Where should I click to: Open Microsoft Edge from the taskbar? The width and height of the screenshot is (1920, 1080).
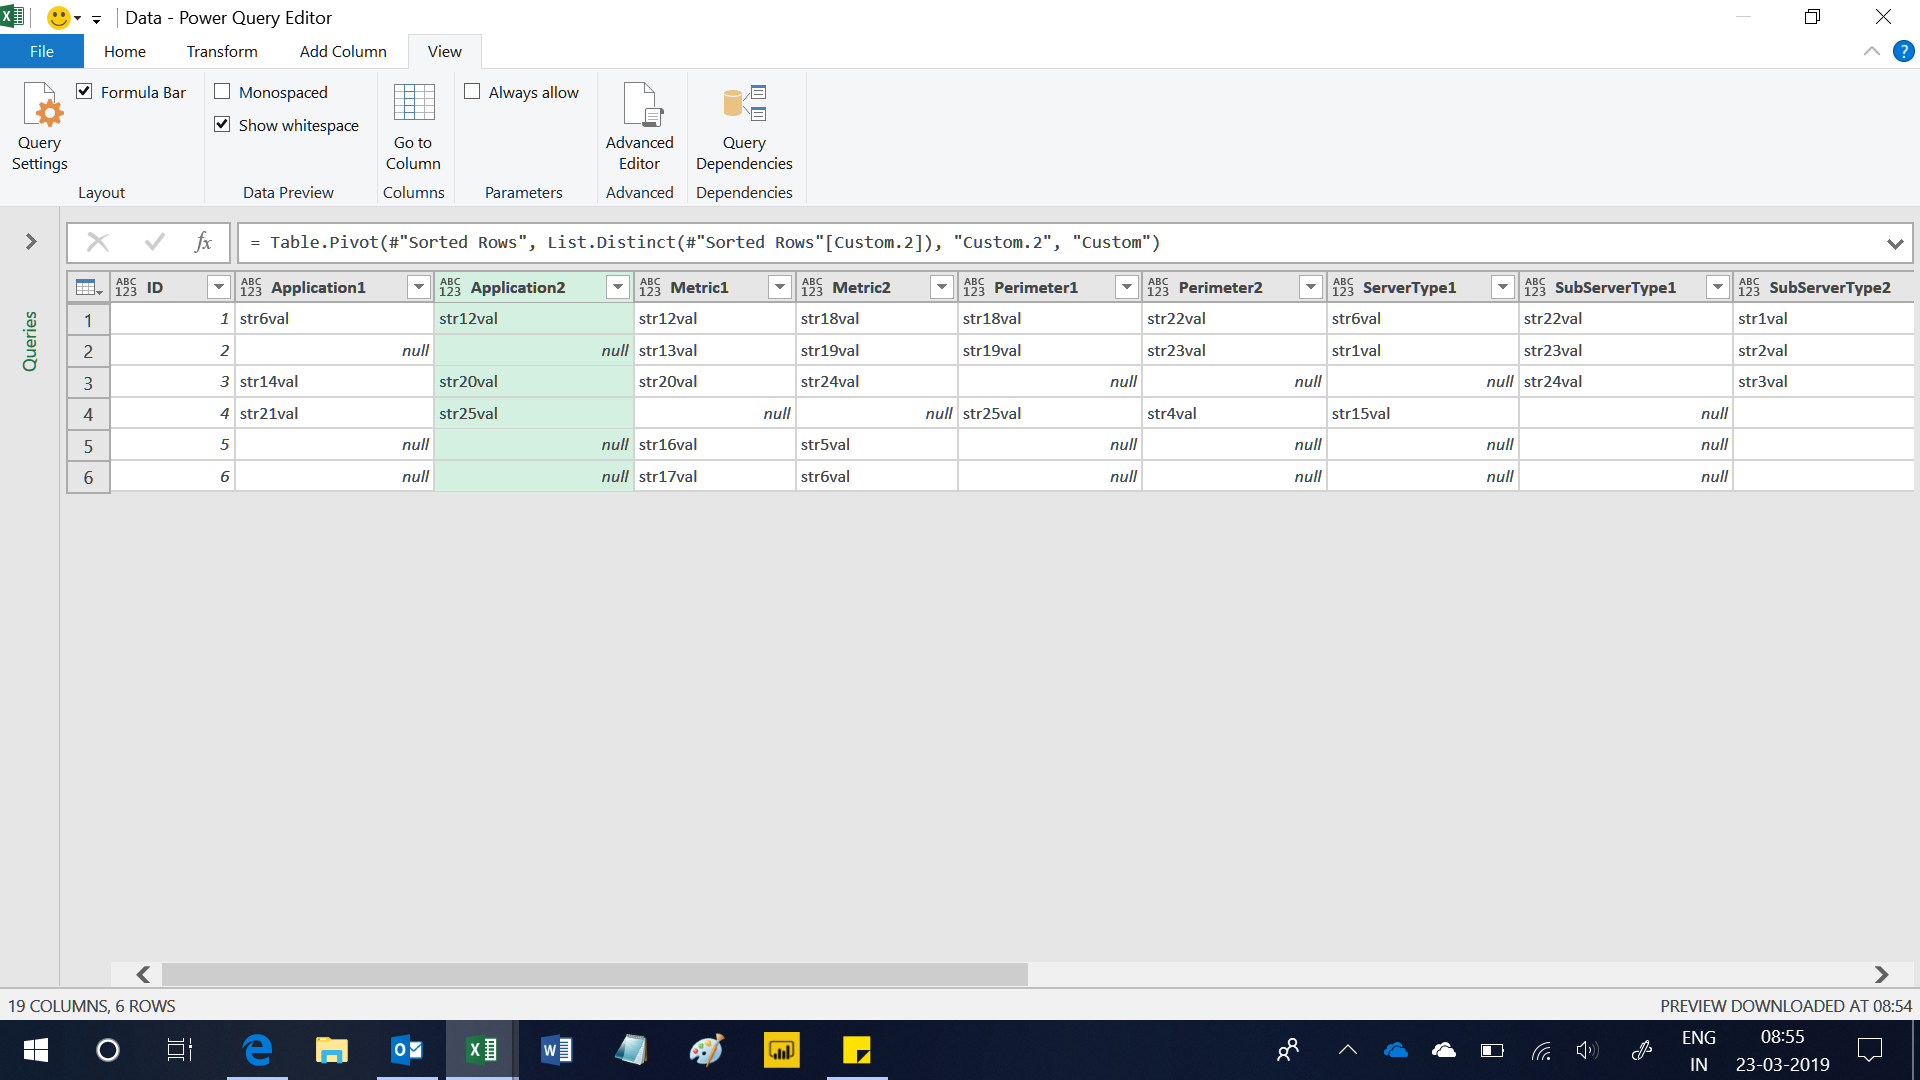point(257,1050)
